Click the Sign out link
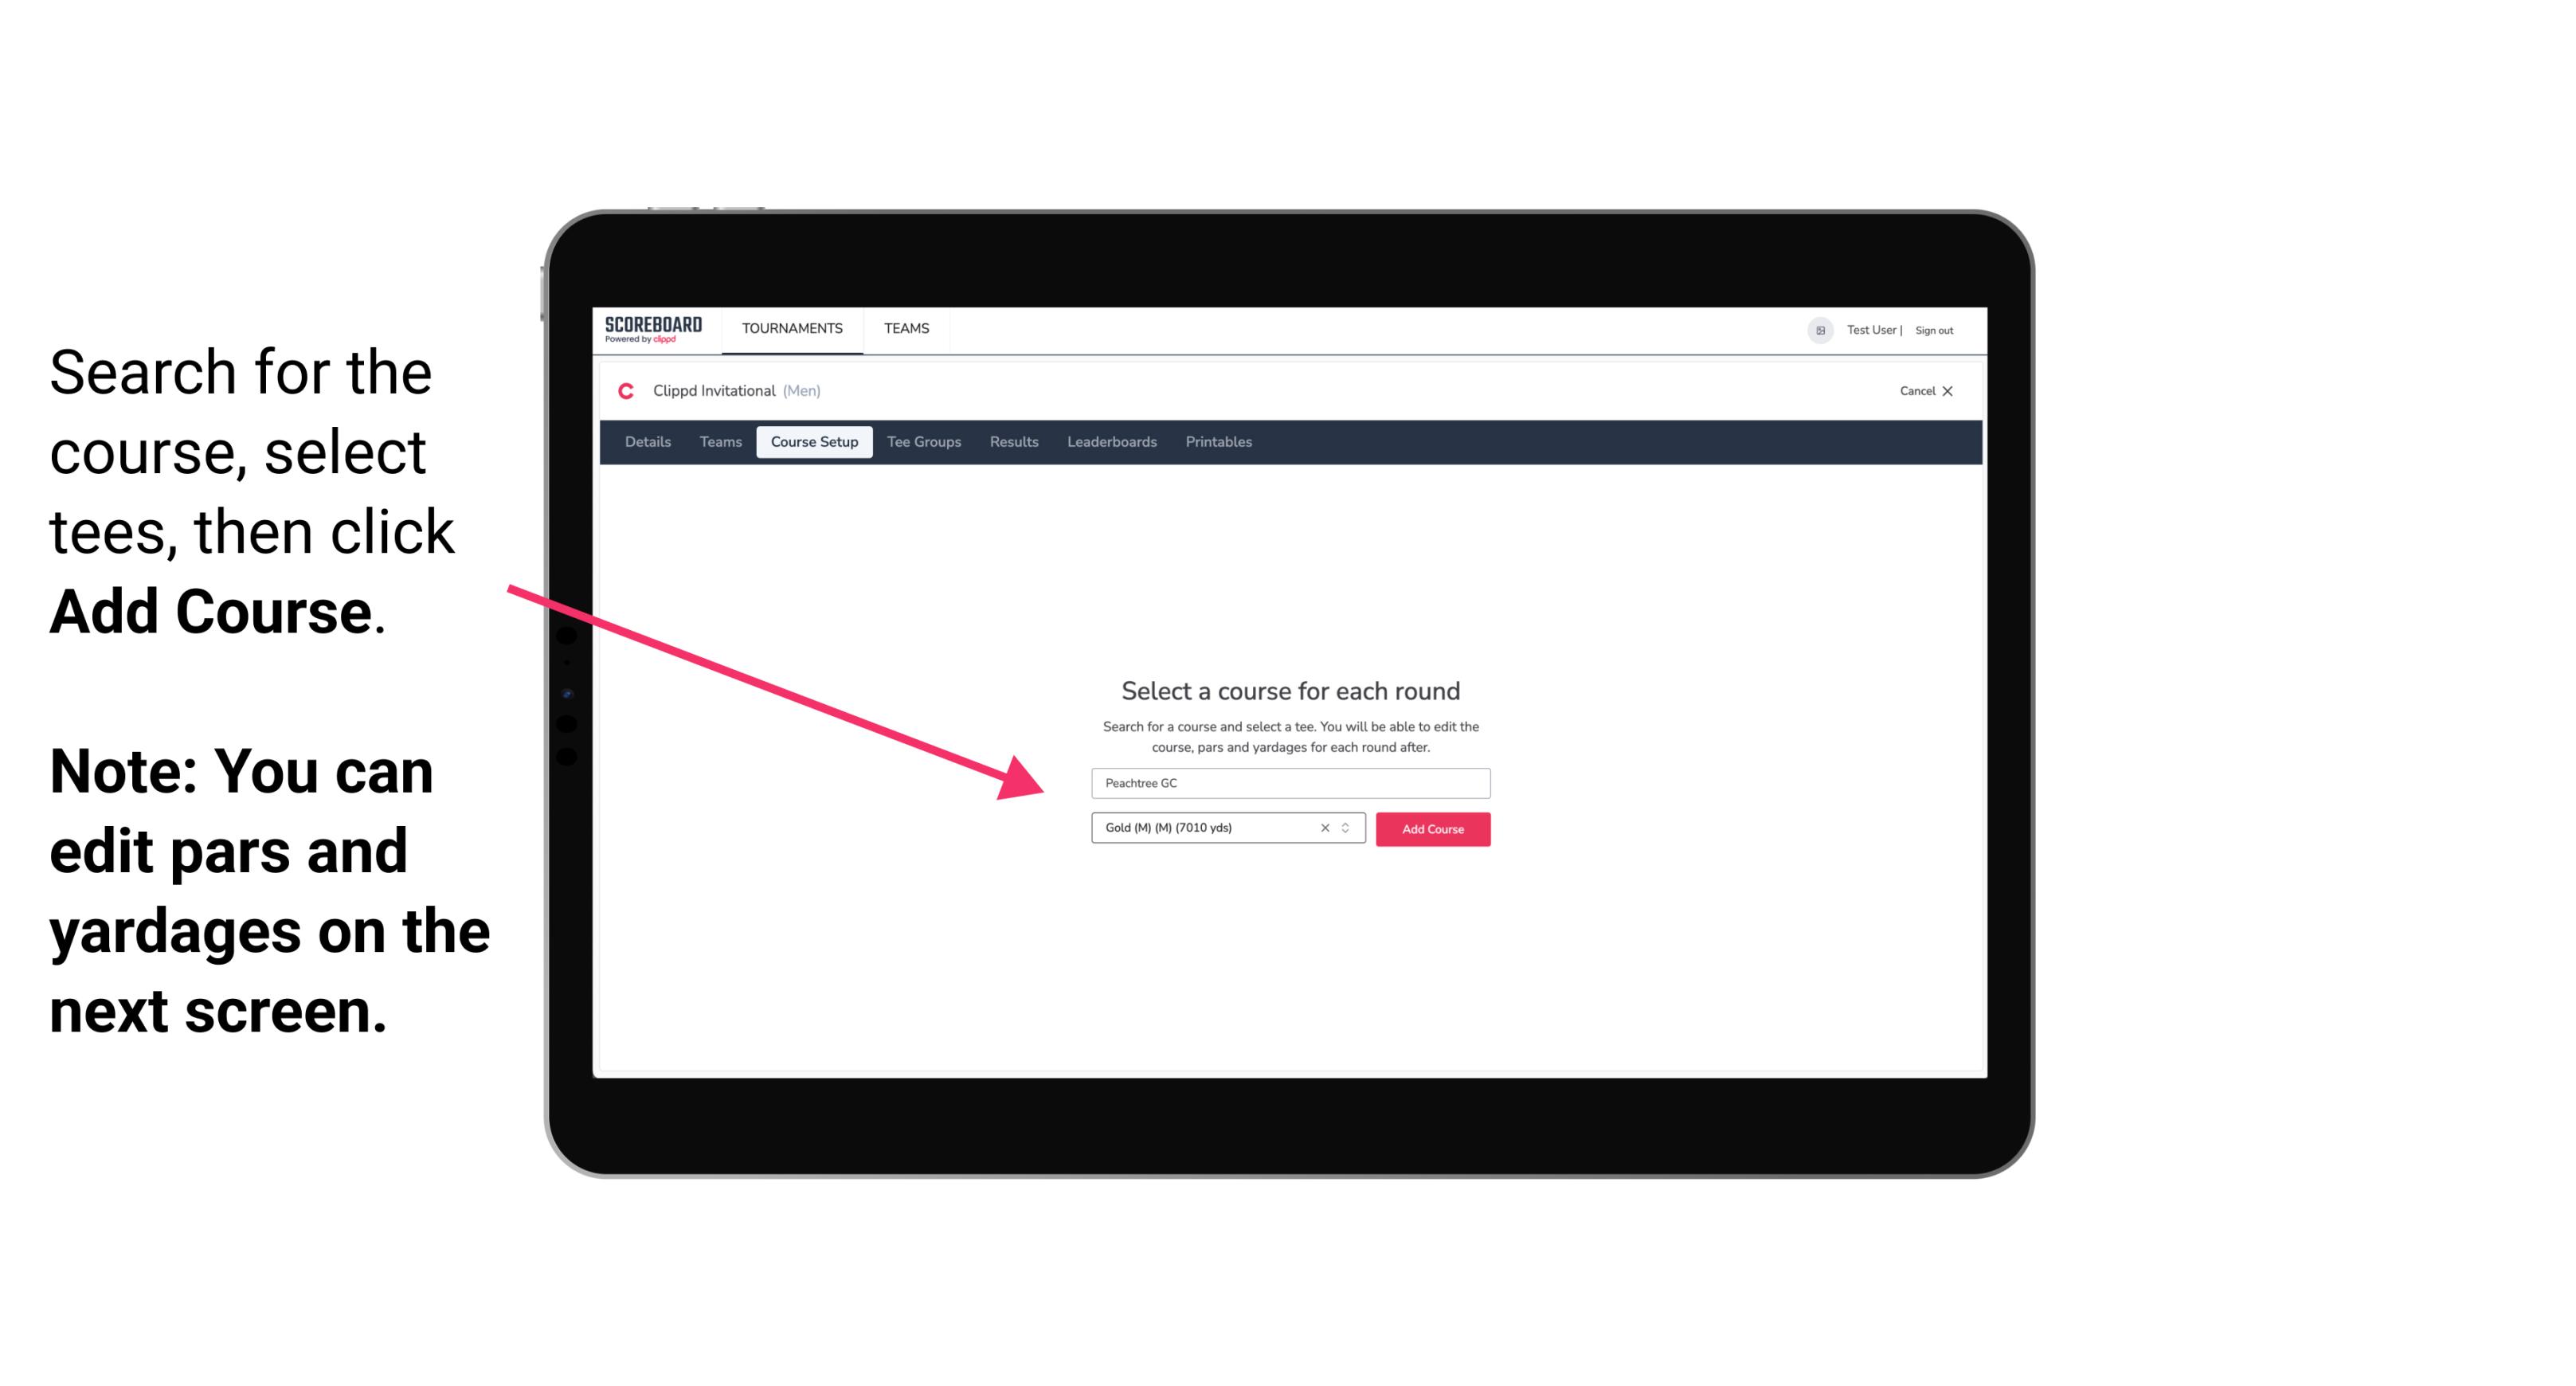The width and height of the screenshot is (2576, 1386). (x=1935, y=330)
